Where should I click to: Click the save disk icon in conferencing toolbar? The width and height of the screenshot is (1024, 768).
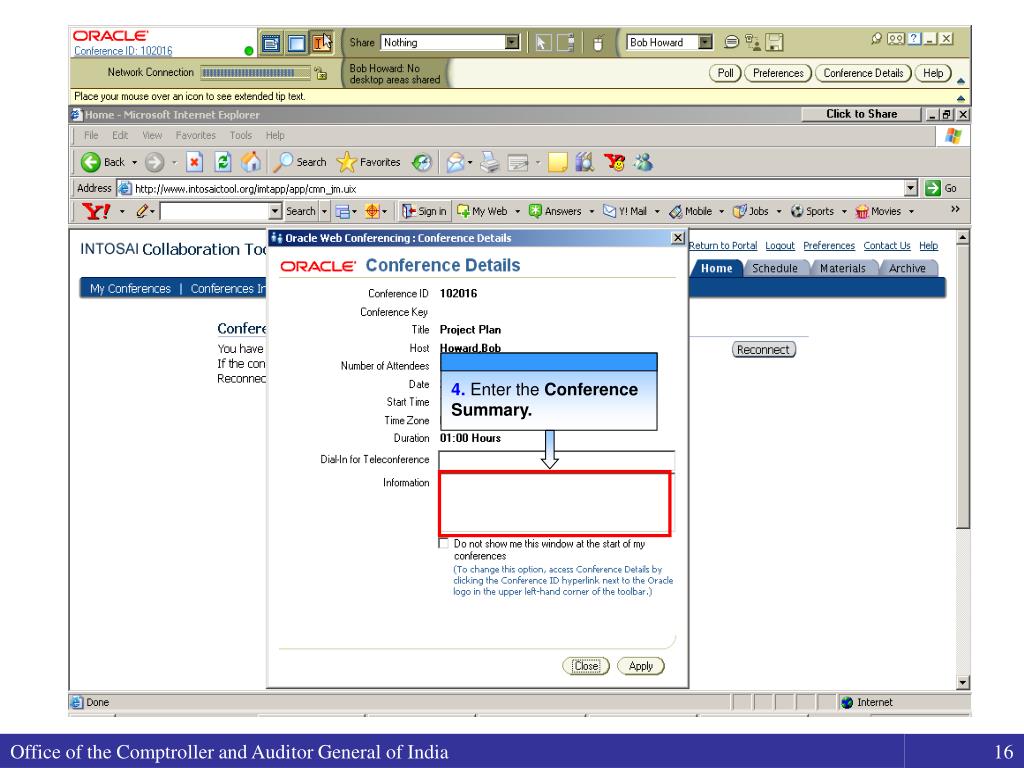click(774, 43)
